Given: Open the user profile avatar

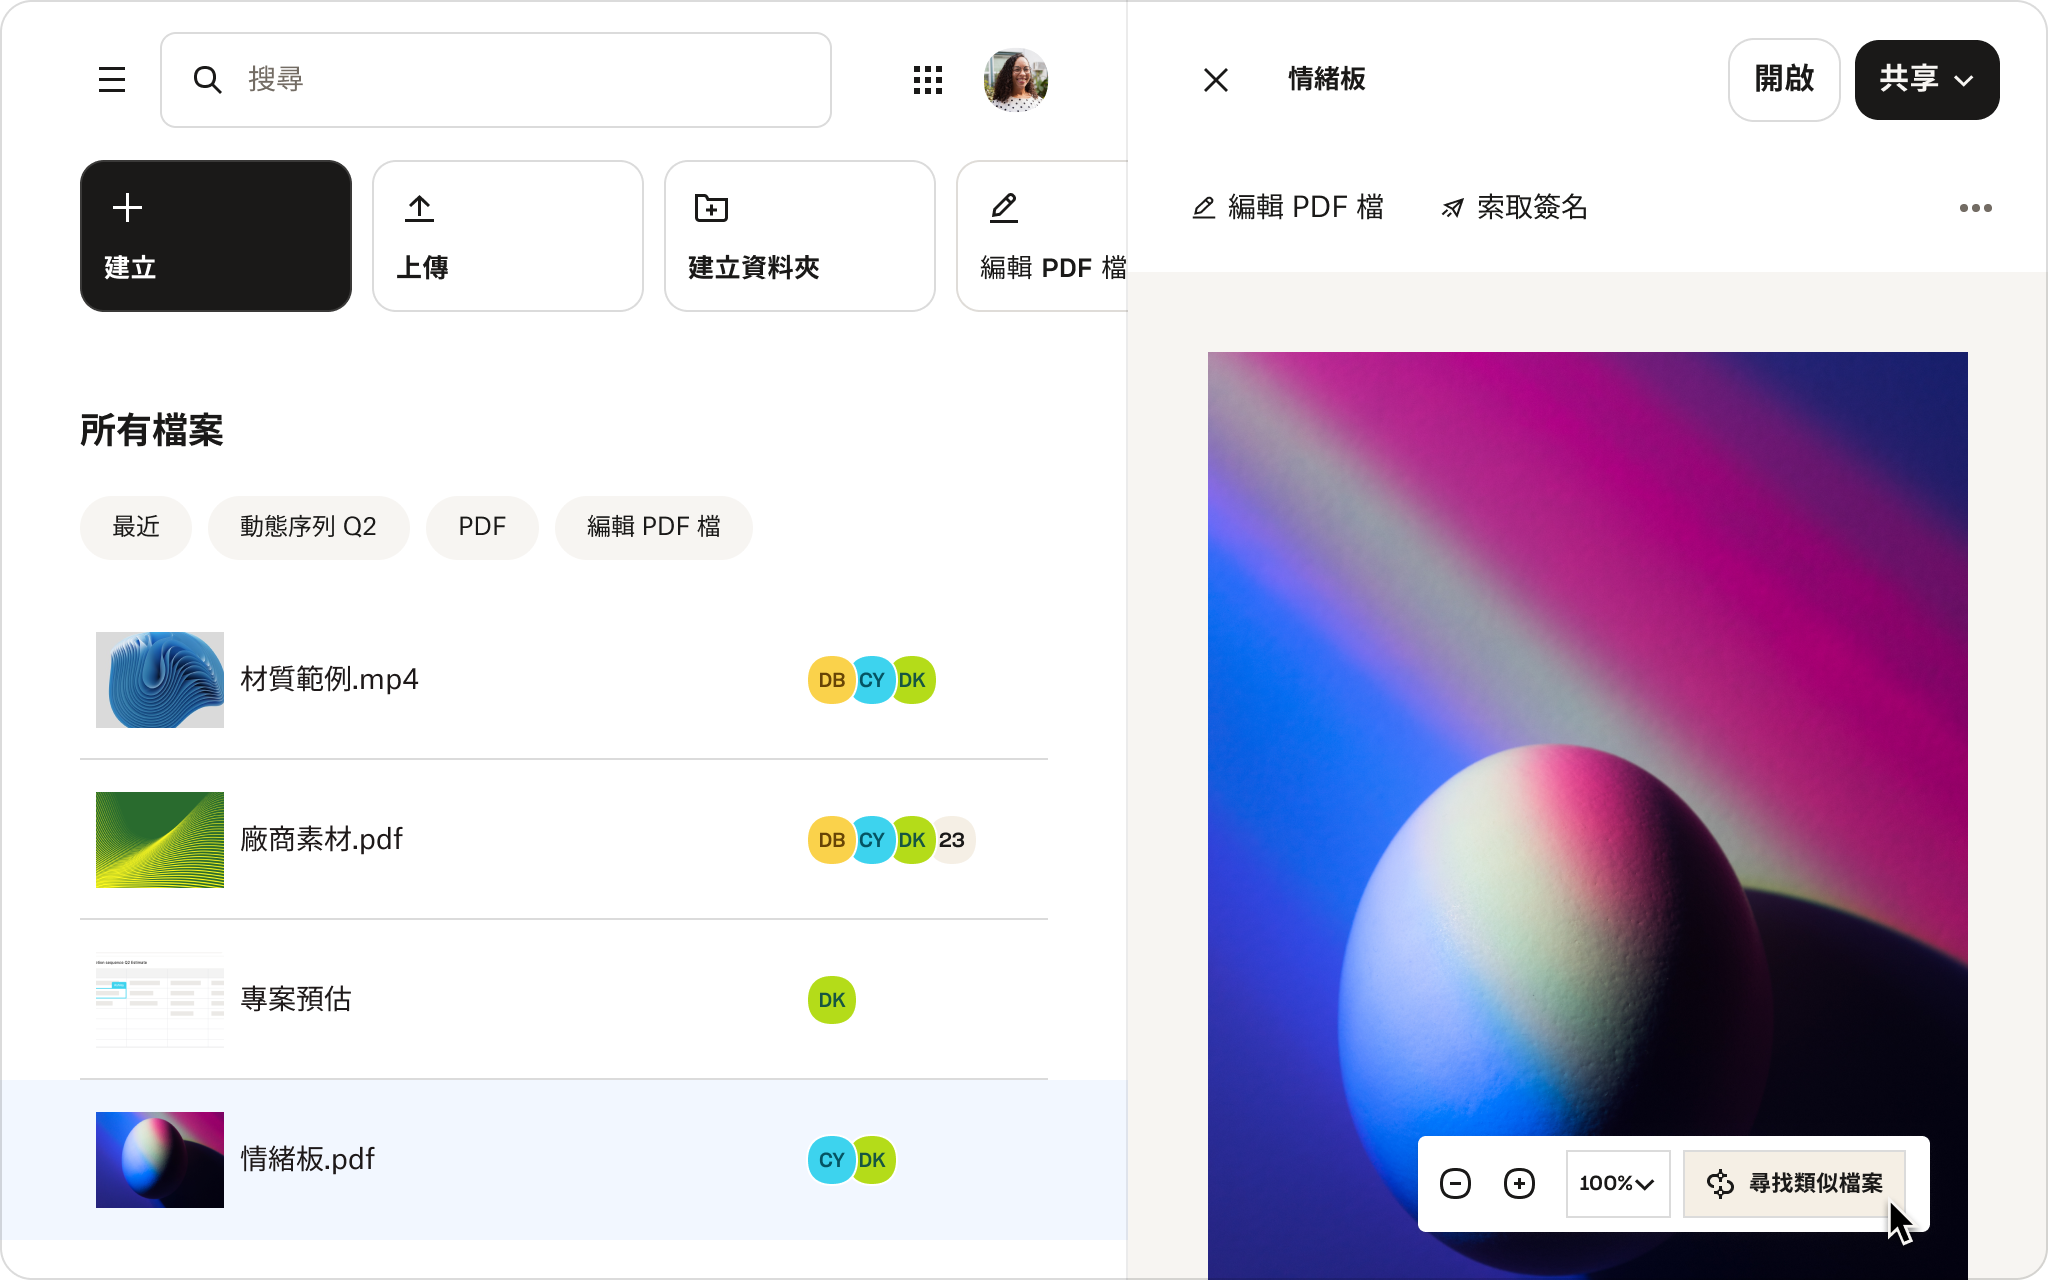Looking at the screenshot, I should coord(1016,80).
